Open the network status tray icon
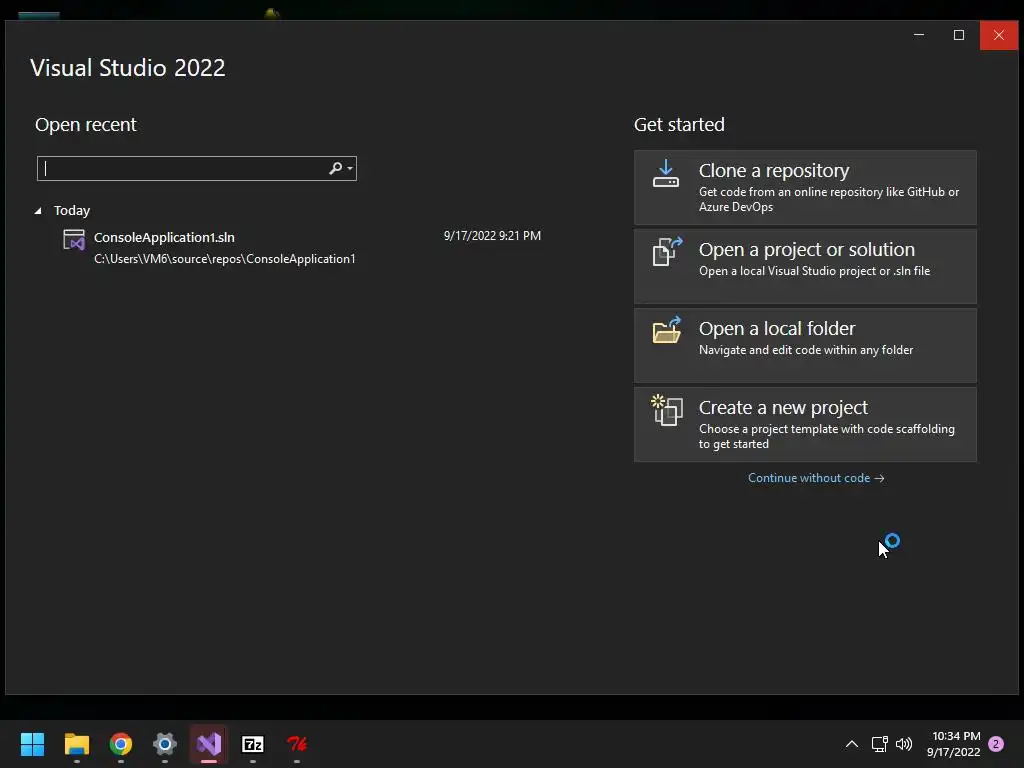 [x=879, y=744]
